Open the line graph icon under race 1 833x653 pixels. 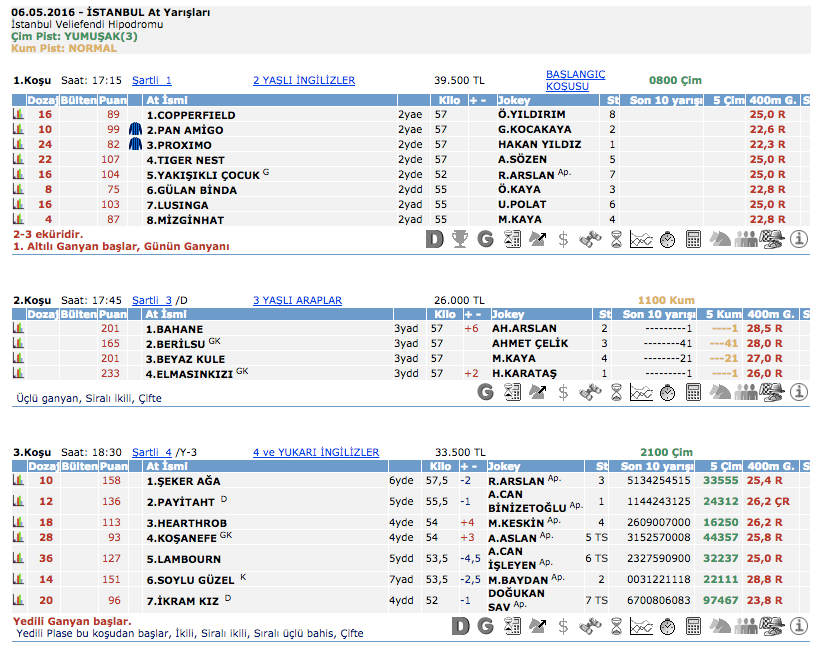point(642,239)
